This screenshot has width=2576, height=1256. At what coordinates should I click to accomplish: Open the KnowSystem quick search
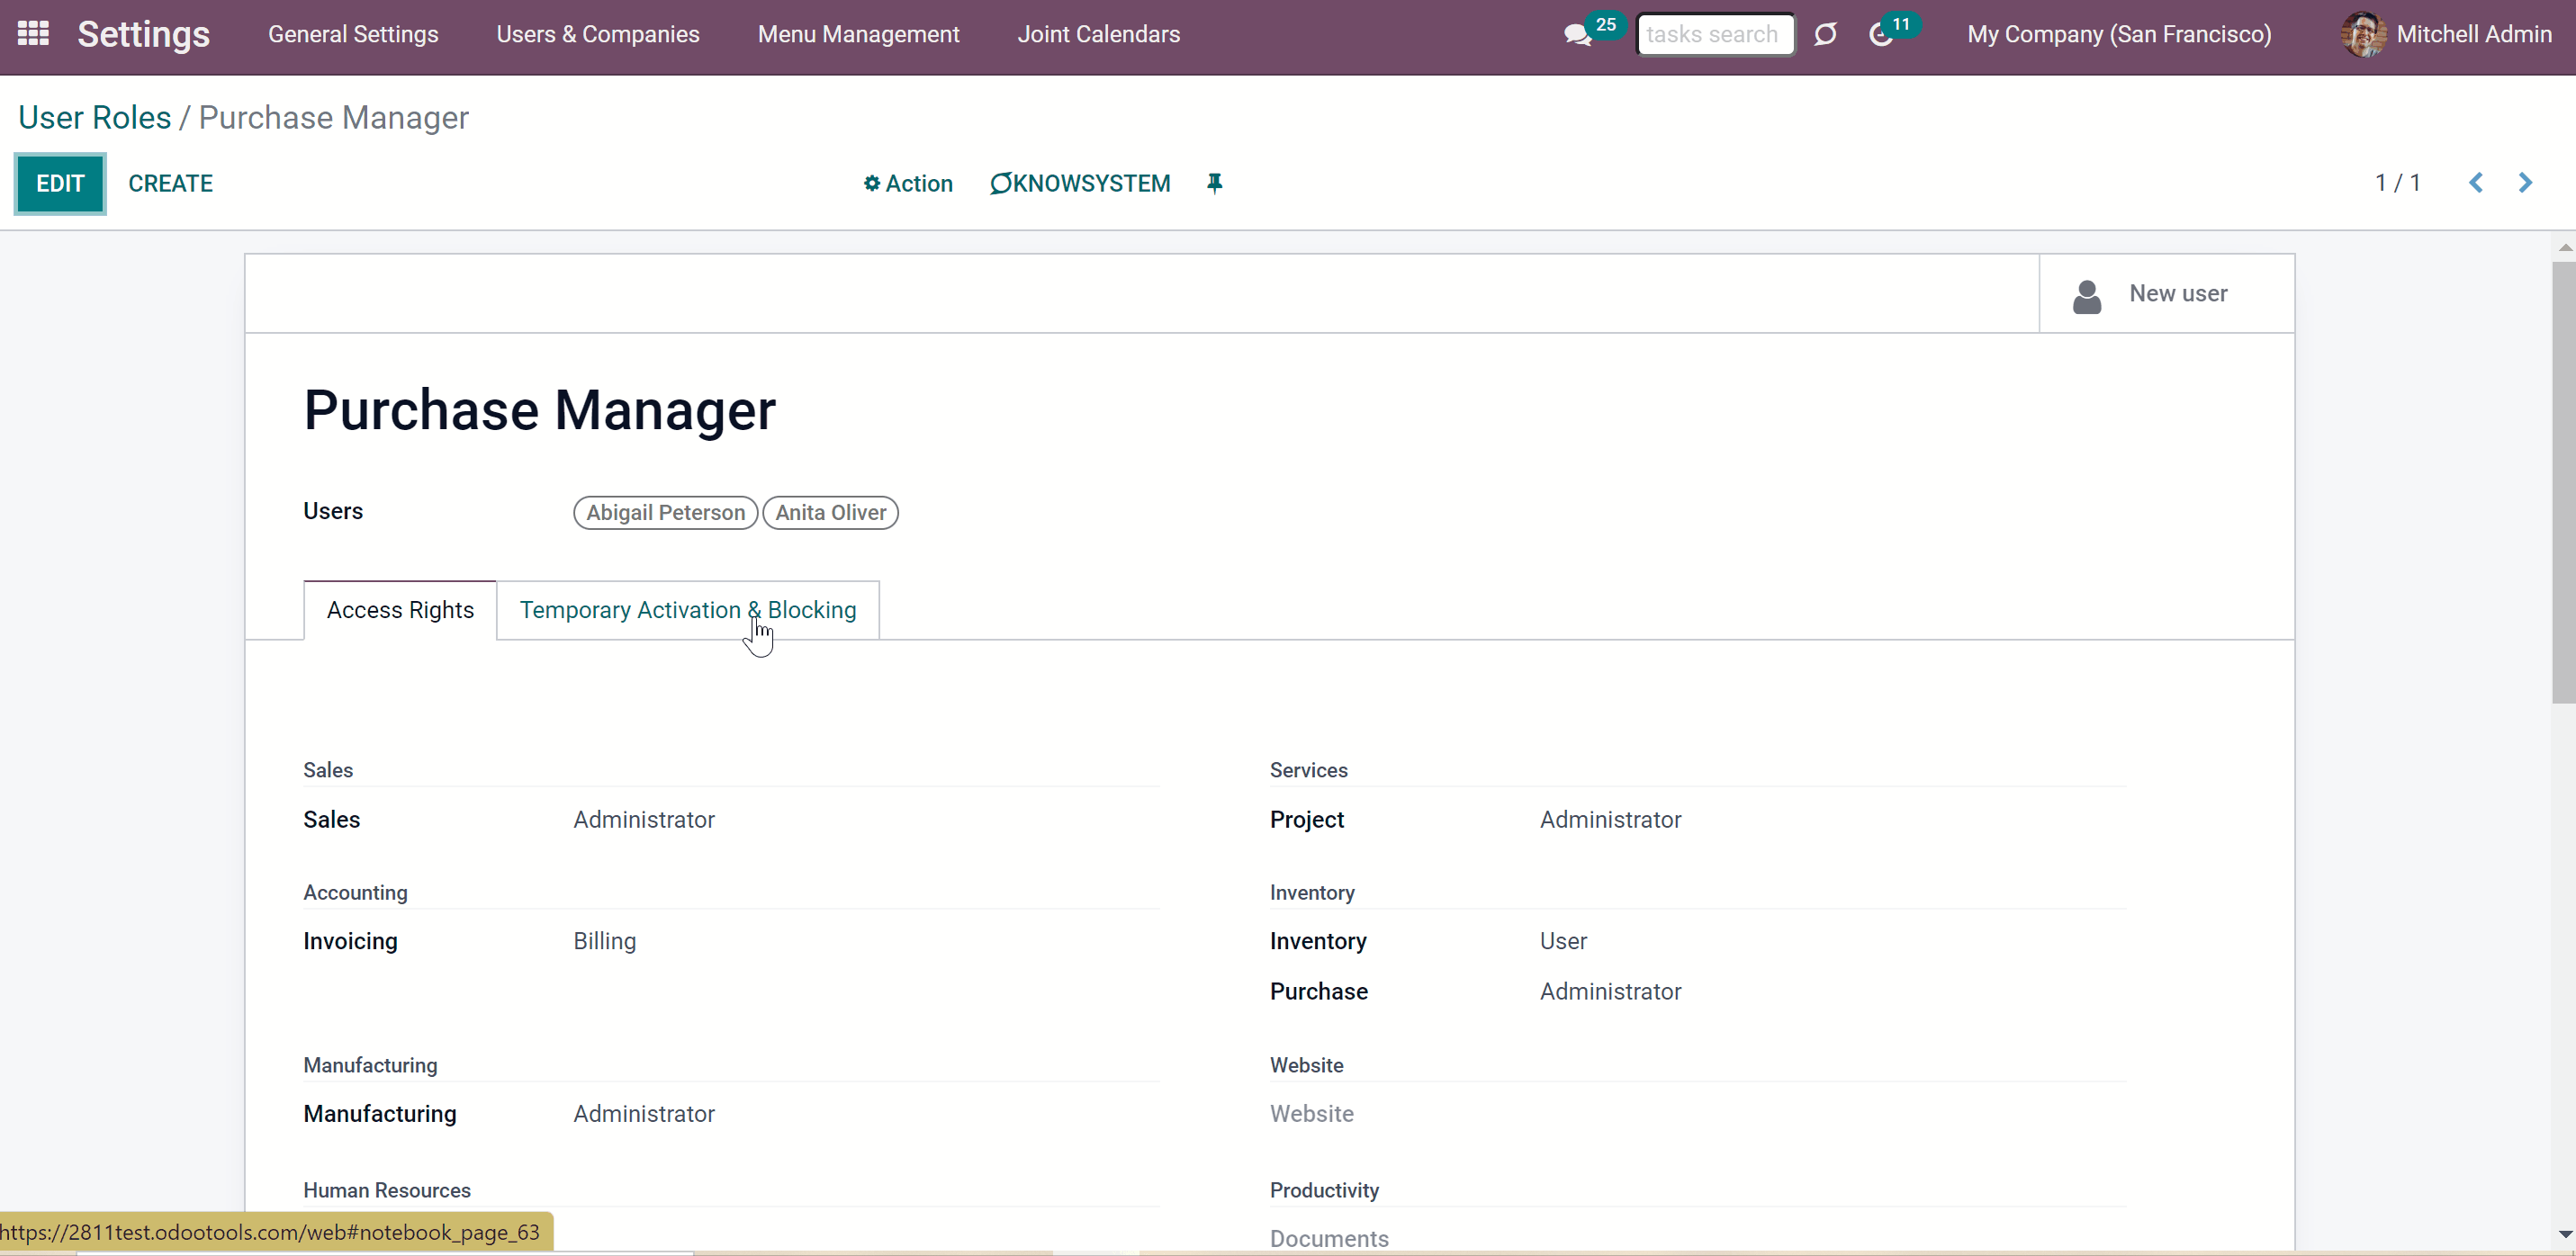[x=1080, y=184]
